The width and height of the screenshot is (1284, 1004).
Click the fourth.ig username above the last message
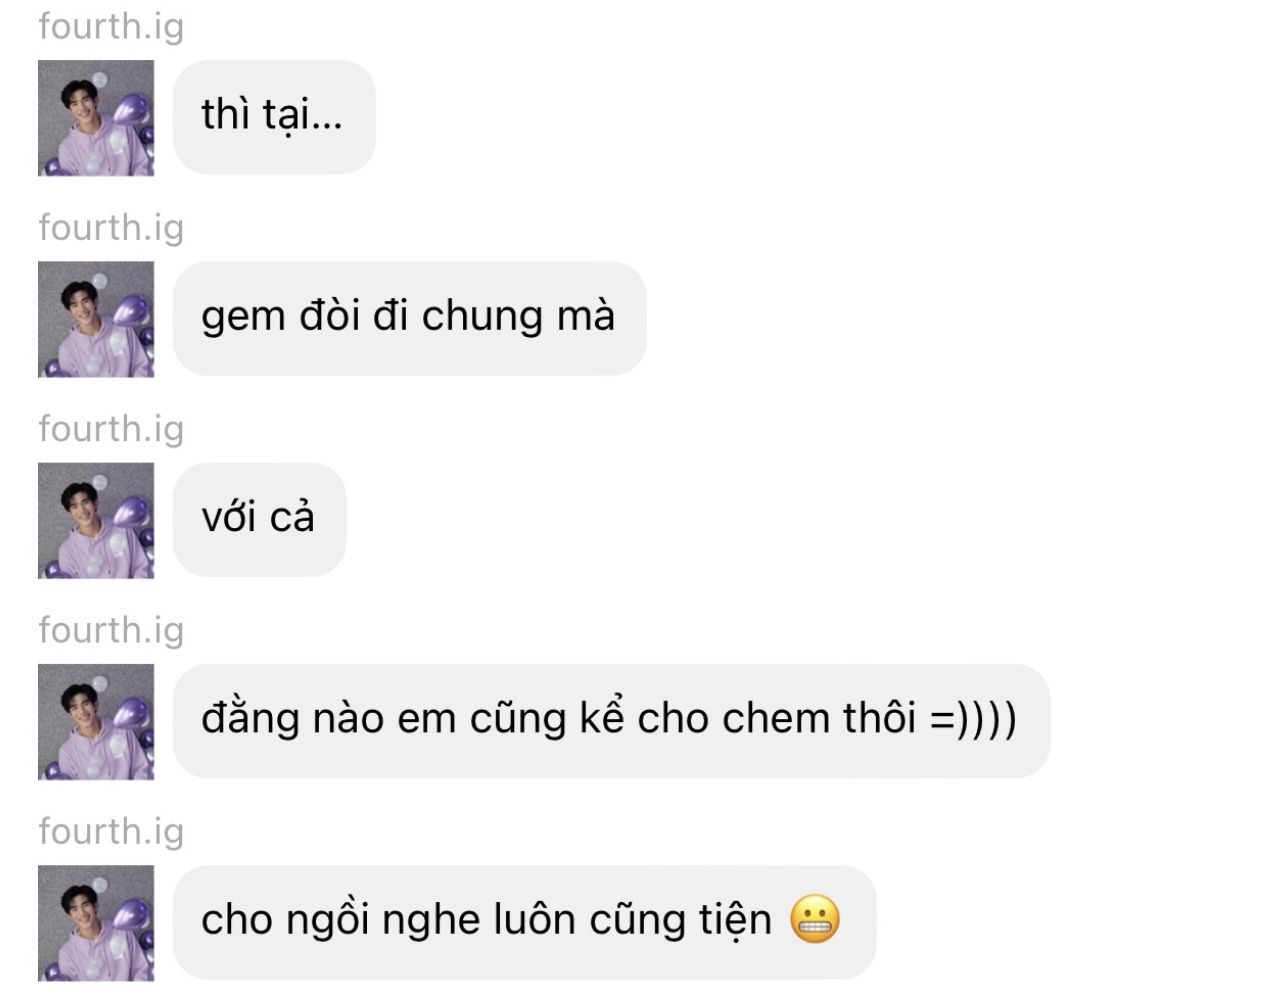[x=111, y=831]
